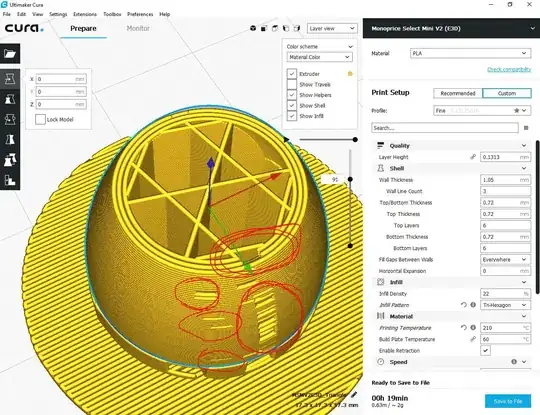
Task: Open Fill Gaps Between Walls dropdown
Action: click(x=506, y=259)
